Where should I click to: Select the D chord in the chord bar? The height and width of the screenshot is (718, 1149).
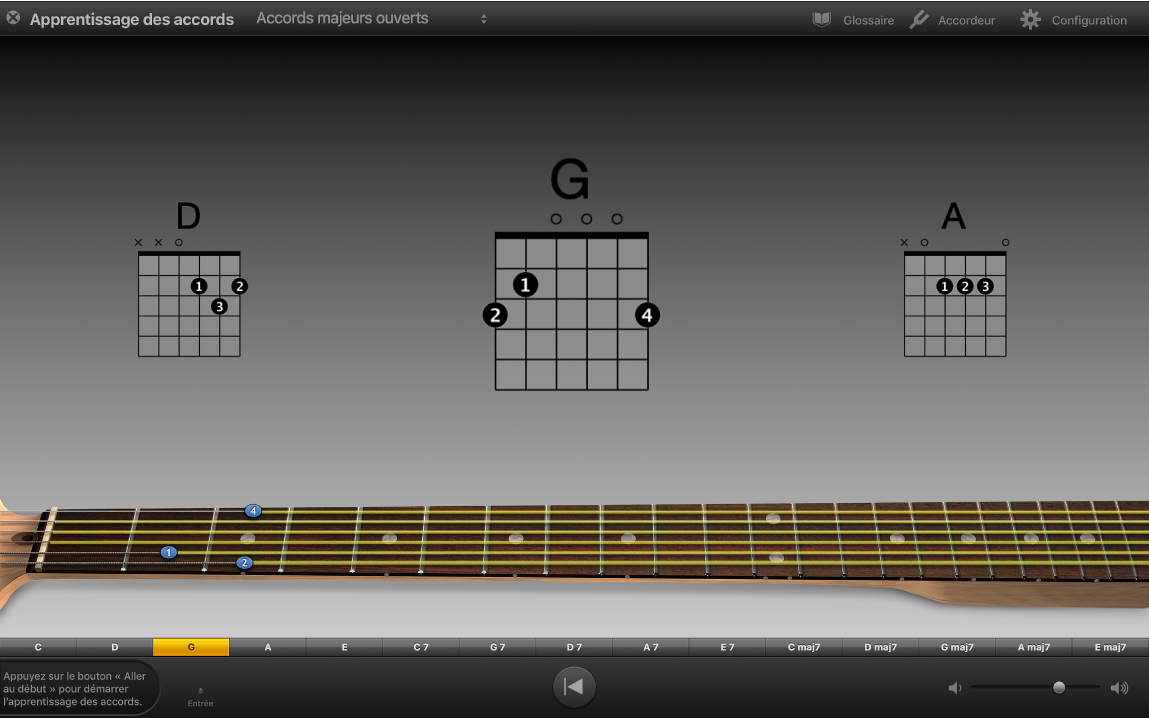click(115, 647)
